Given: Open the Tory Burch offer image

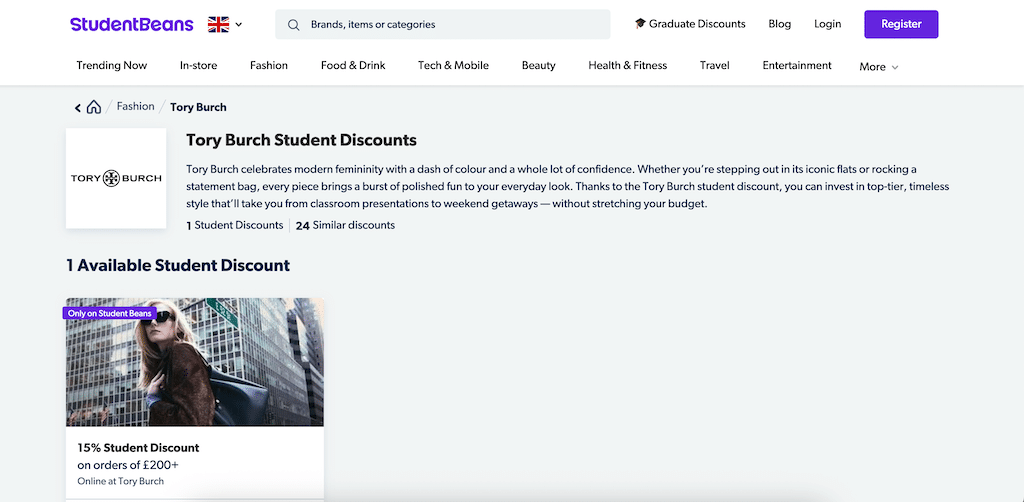Looking at the screenshot, I should pos(195,362).
